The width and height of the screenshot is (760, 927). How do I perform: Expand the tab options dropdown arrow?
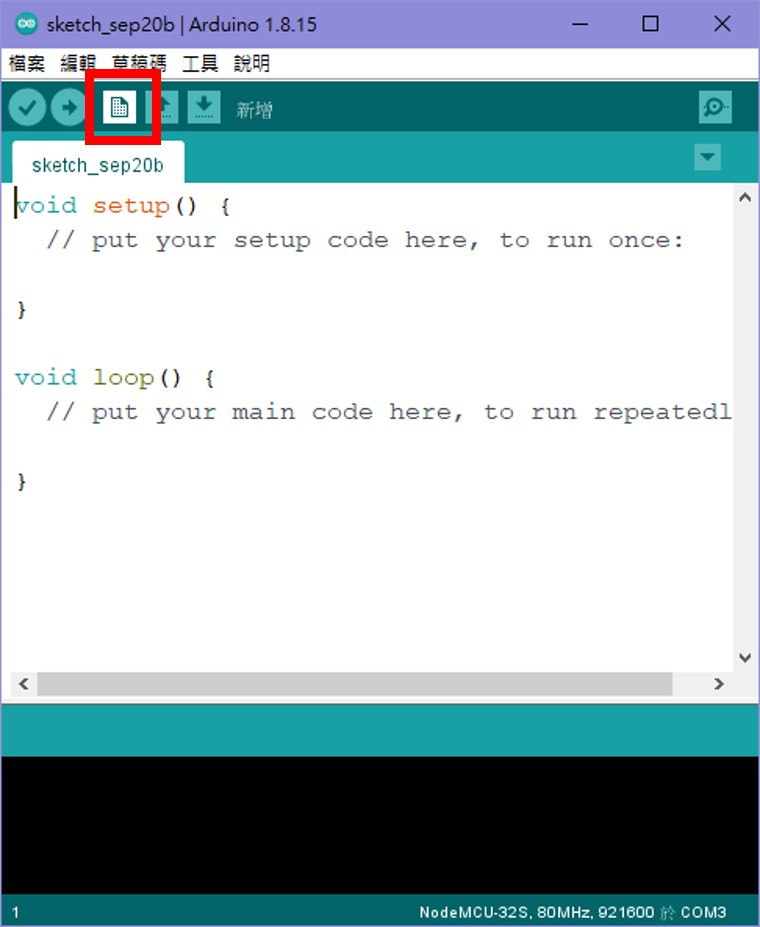pyautogui.click(x=707, y=157)
